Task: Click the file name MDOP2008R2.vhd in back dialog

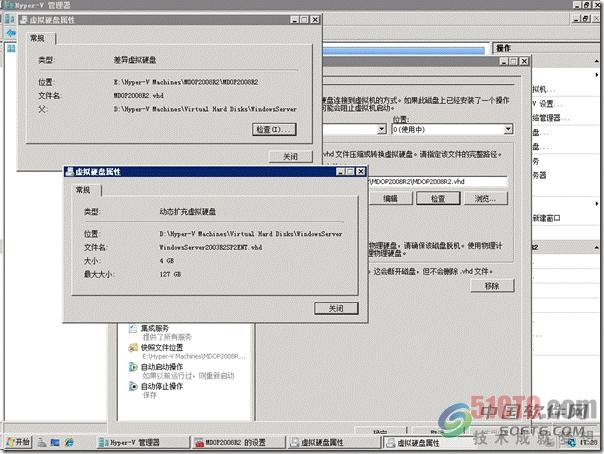Action: (138, 95)
